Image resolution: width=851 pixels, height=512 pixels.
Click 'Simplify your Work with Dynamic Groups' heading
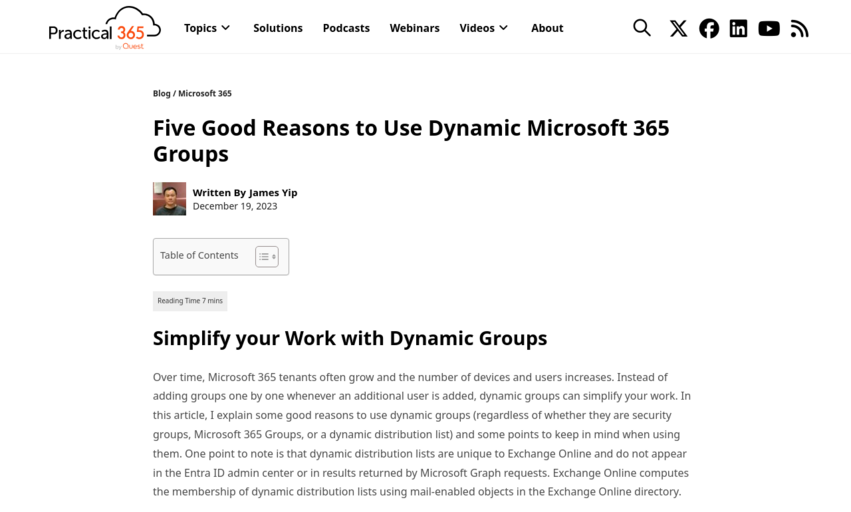[x=350, y=338]
